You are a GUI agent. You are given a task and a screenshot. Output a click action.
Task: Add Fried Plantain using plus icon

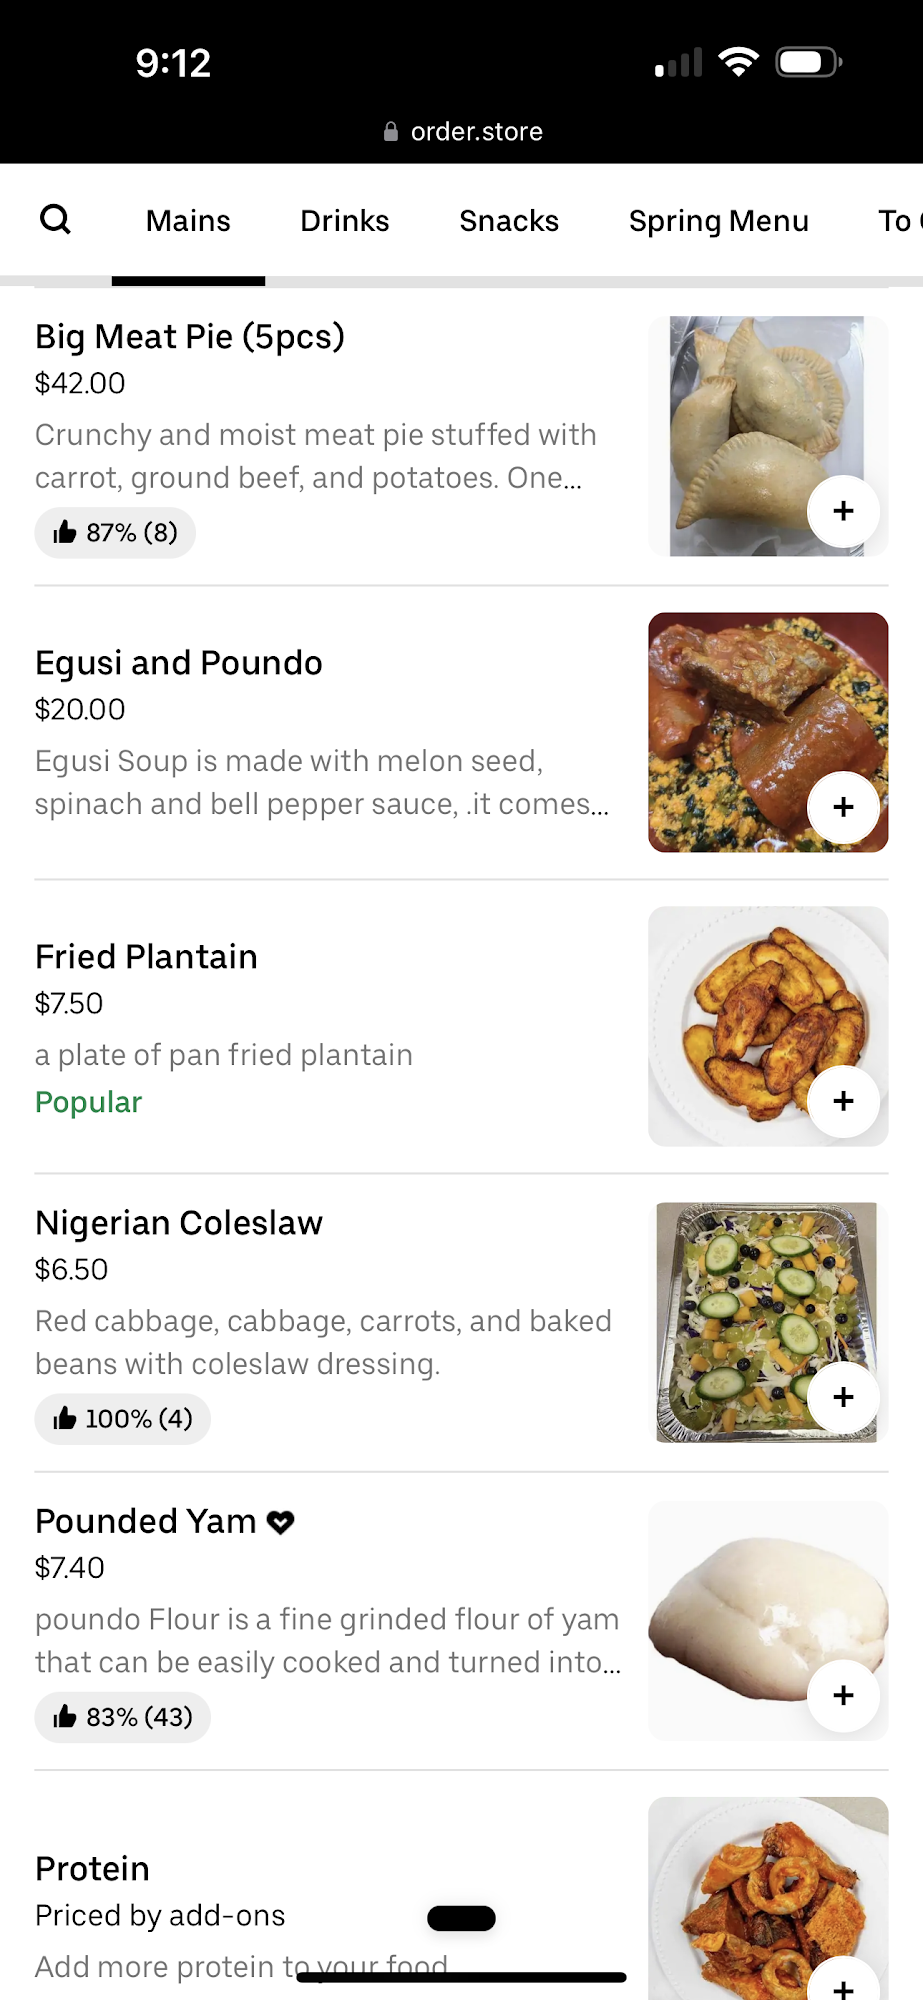[843, 1101]
